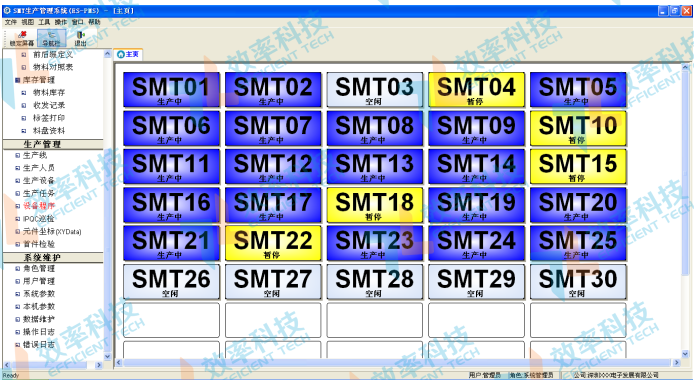Open the paused SMT22 line tile
This screenshot has width=694, height=380.
tap(273, 243)
